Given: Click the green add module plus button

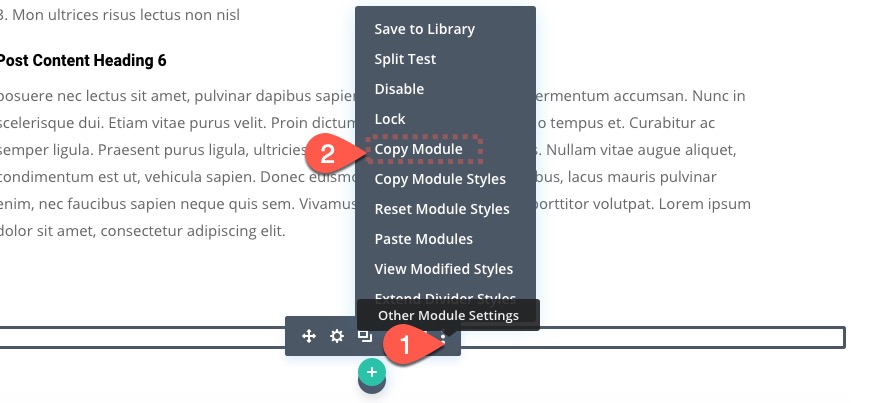Looking at the screenshot, I should coord(372,373).
